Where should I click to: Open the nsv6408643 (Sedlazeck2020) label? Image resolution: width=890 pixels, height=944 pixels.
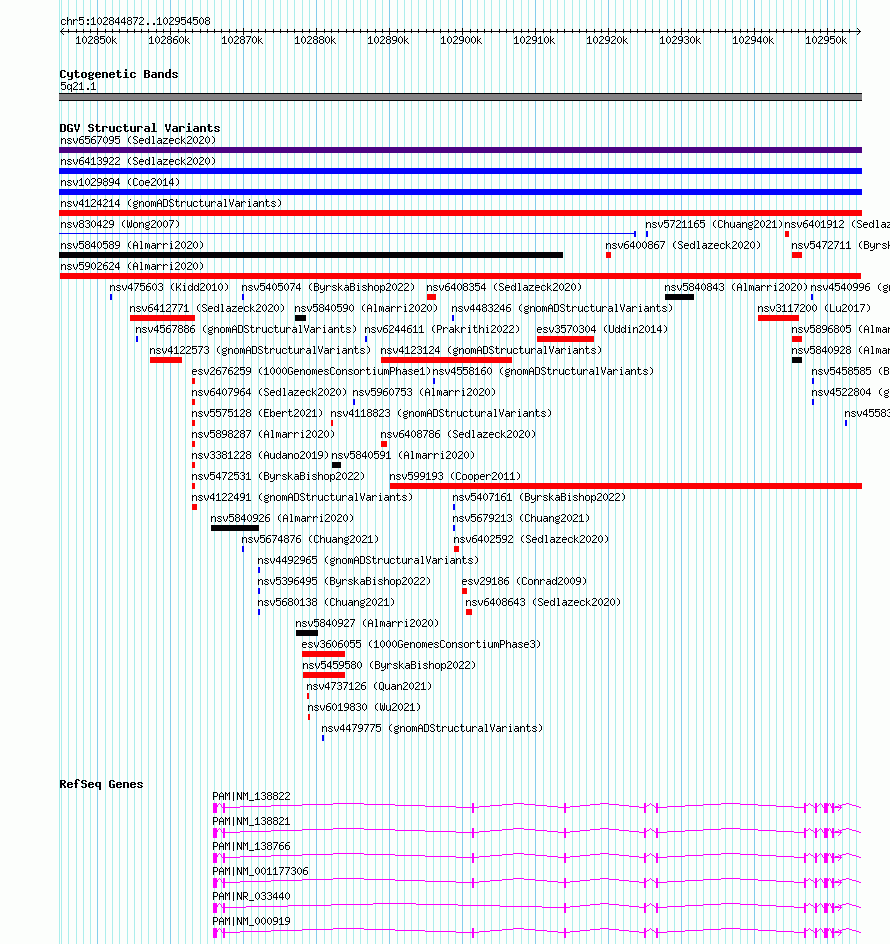543,602
